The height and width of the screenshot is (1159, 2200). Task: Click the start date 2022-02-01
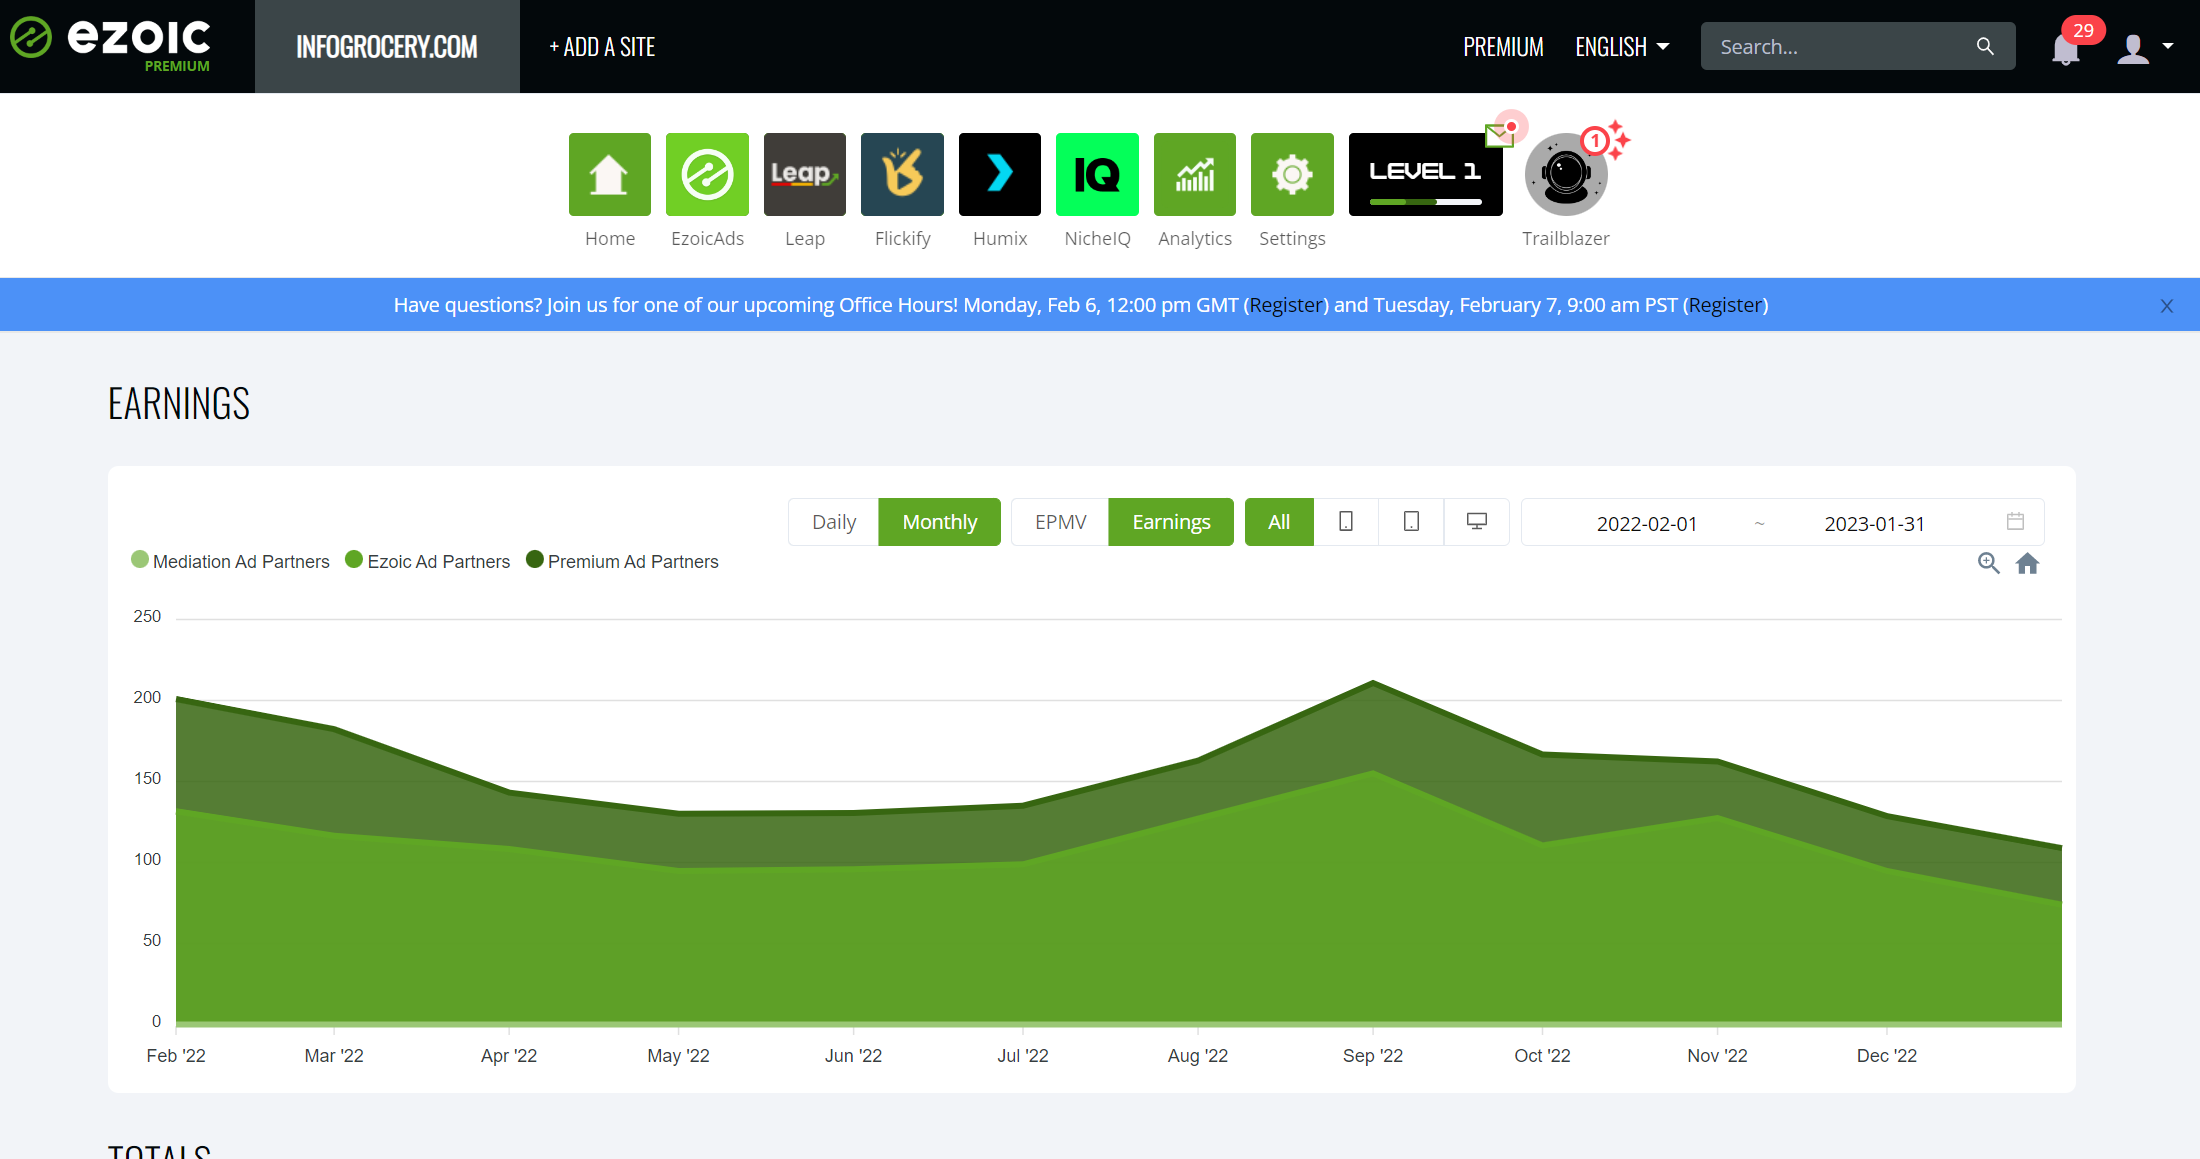pos(1647,524)
